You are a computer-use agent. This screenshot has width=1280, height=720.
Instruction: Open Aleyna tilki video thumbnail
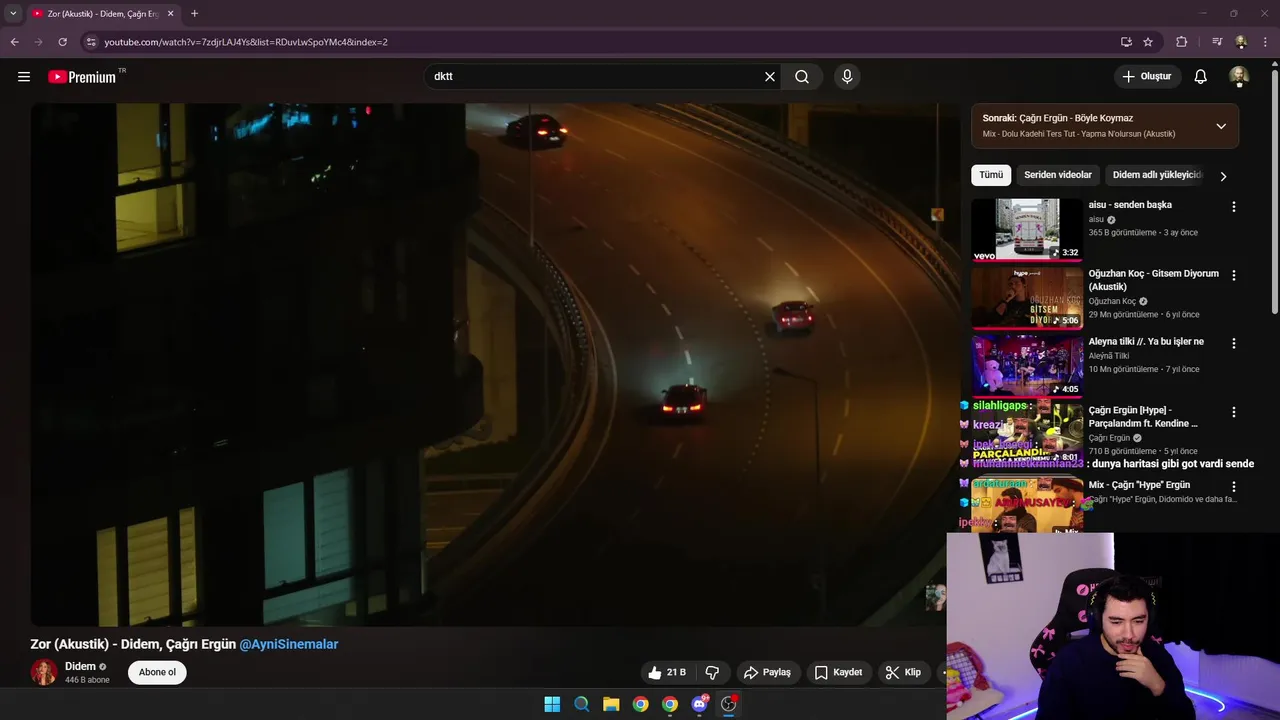[x=1027, y=366]
